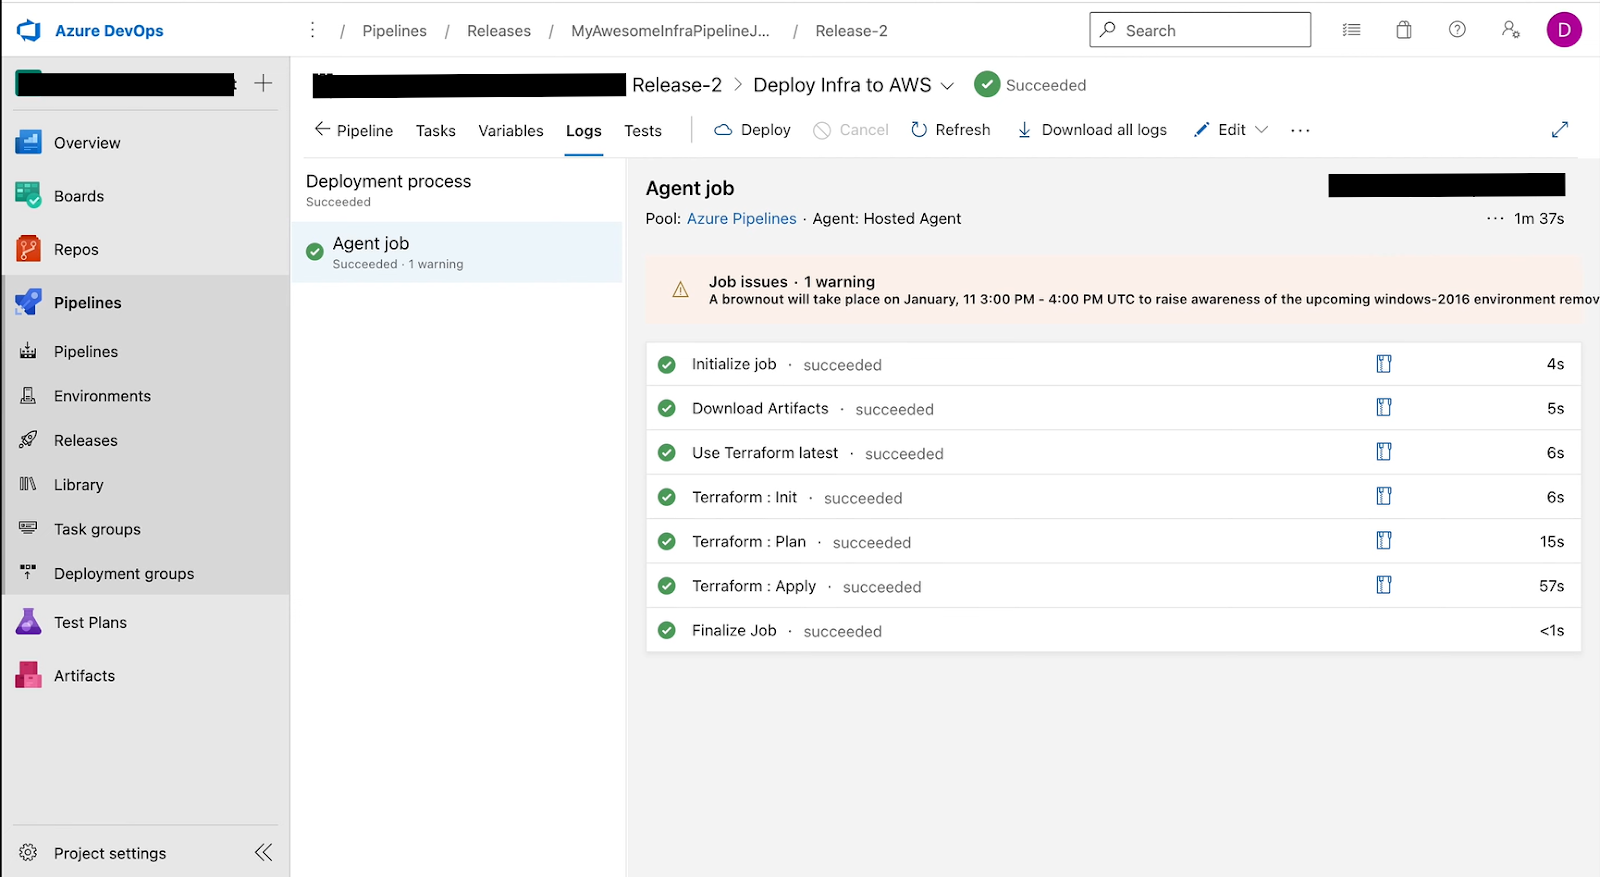Collapse the sidebar with double chevron
The height and width of the screenshot is (877, 1600).
coord(263,852)
